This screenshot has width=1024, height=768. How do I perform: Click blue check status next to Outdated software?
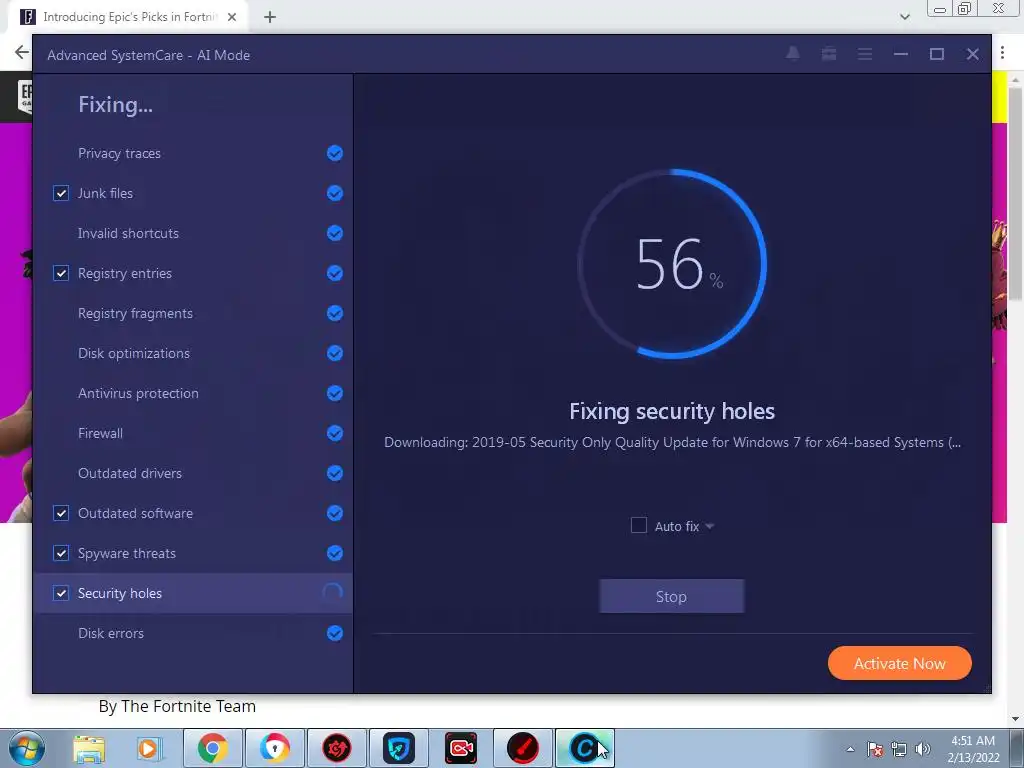[x=334, y=513]
